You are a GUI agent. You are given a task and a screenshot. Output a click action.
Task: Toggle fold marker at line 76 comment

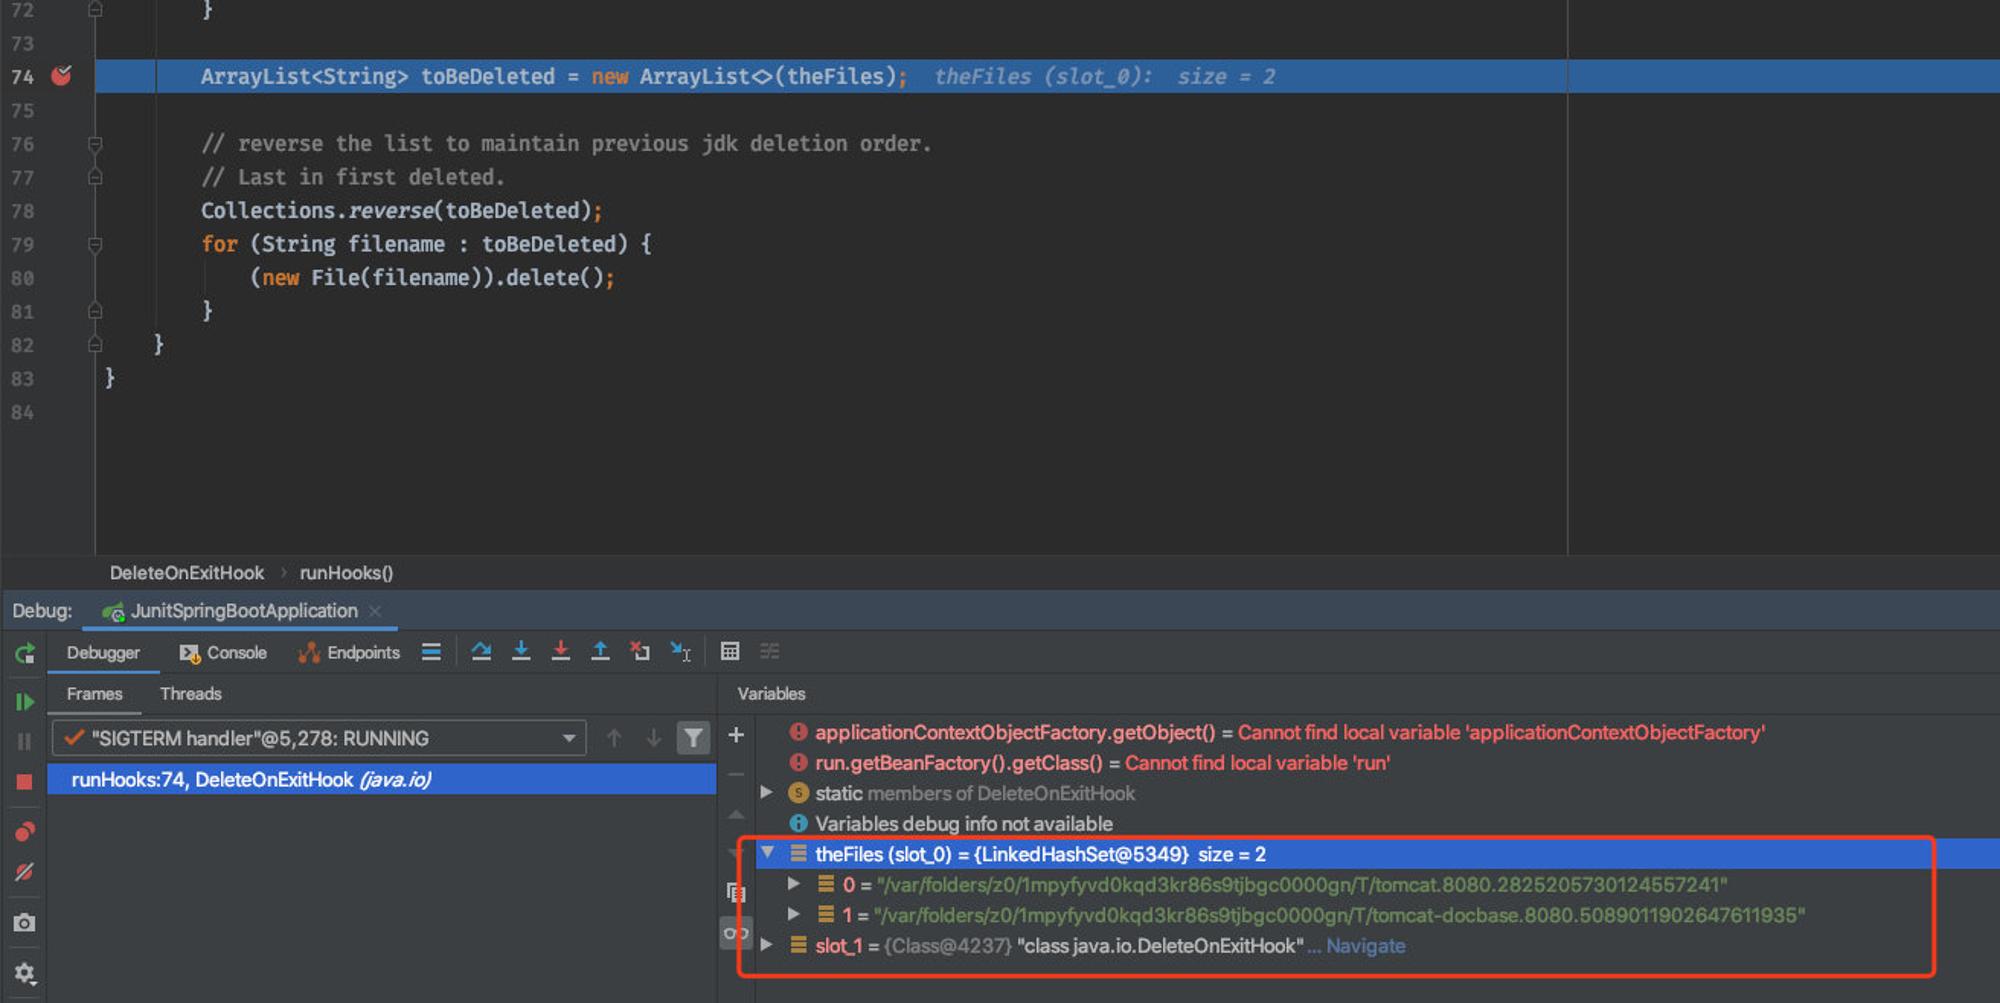95,144
